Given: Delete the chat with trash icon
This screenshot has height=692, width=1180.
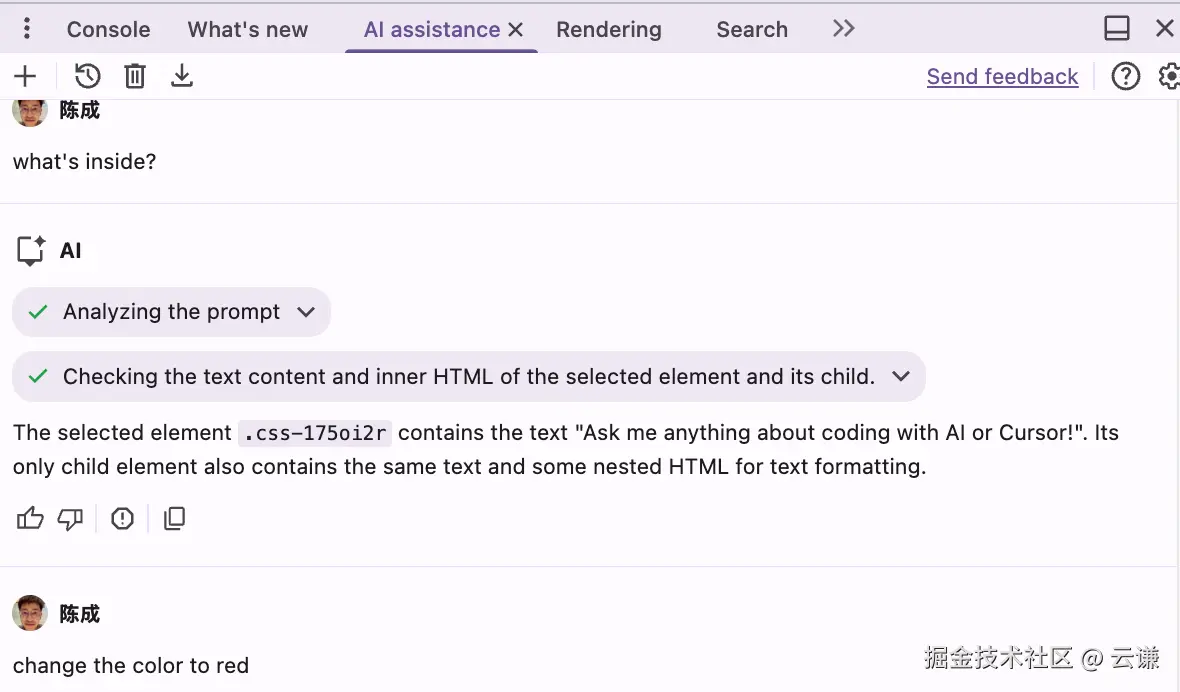Looking at the screenshot, I should pyautogui.click(x=135, y=76).
